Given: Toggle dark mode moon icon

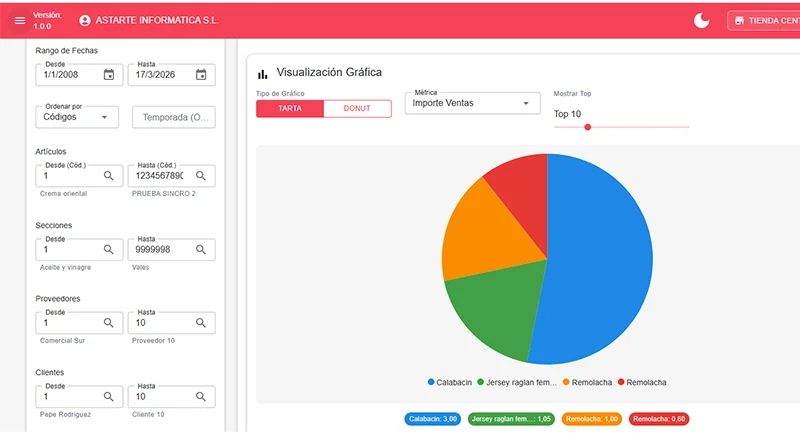Looking at the screenshot, I should click(x=702, y=20).
